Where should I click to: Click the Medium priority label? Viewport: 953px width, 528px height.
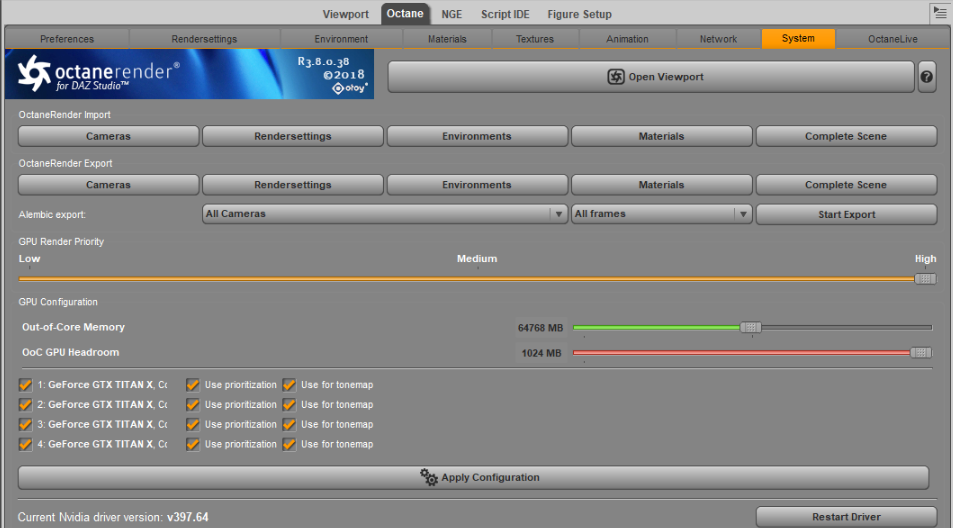tap(477, 259)
